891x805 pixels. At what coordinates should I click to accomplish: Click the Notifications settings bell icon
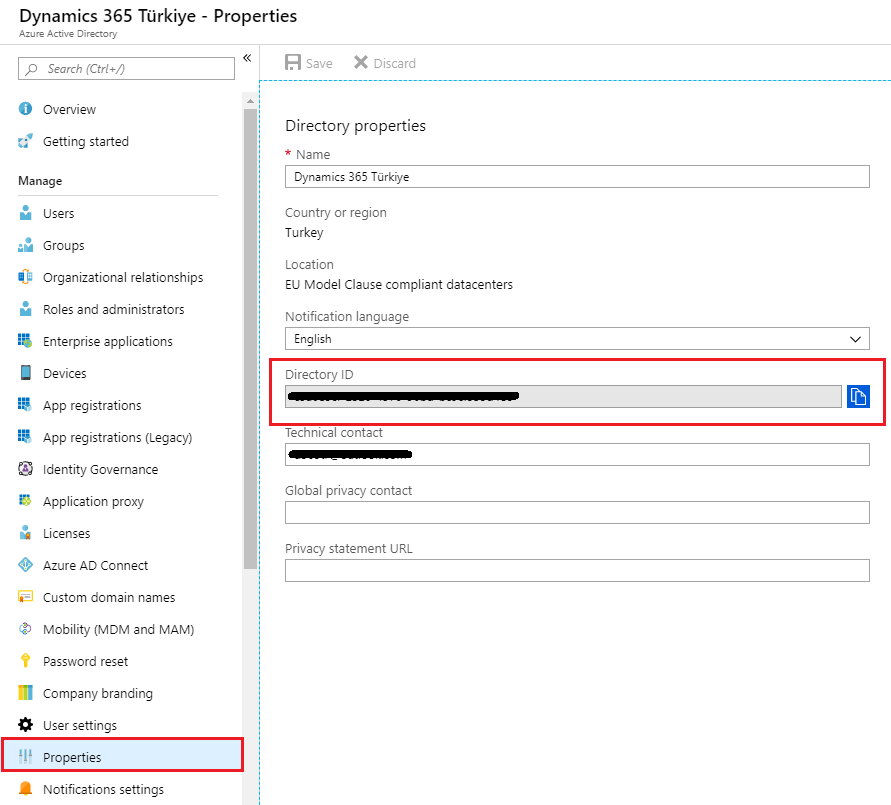pos(26,789)
